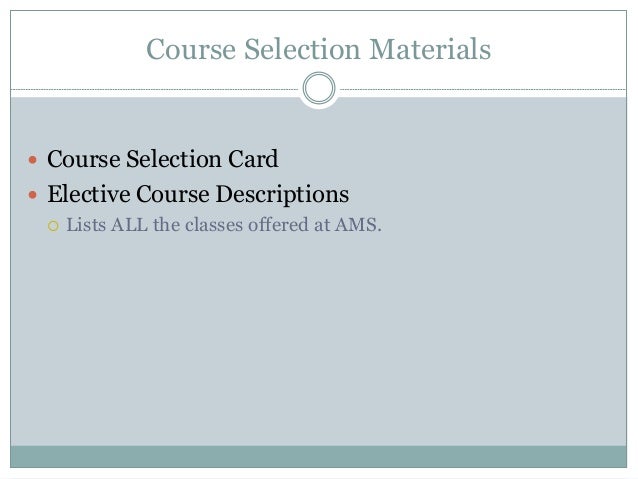Image resolution: width=638 pixels, height=479 pixels.
Task: Click the dashed divider line left of circle
Action: point(155,89)
